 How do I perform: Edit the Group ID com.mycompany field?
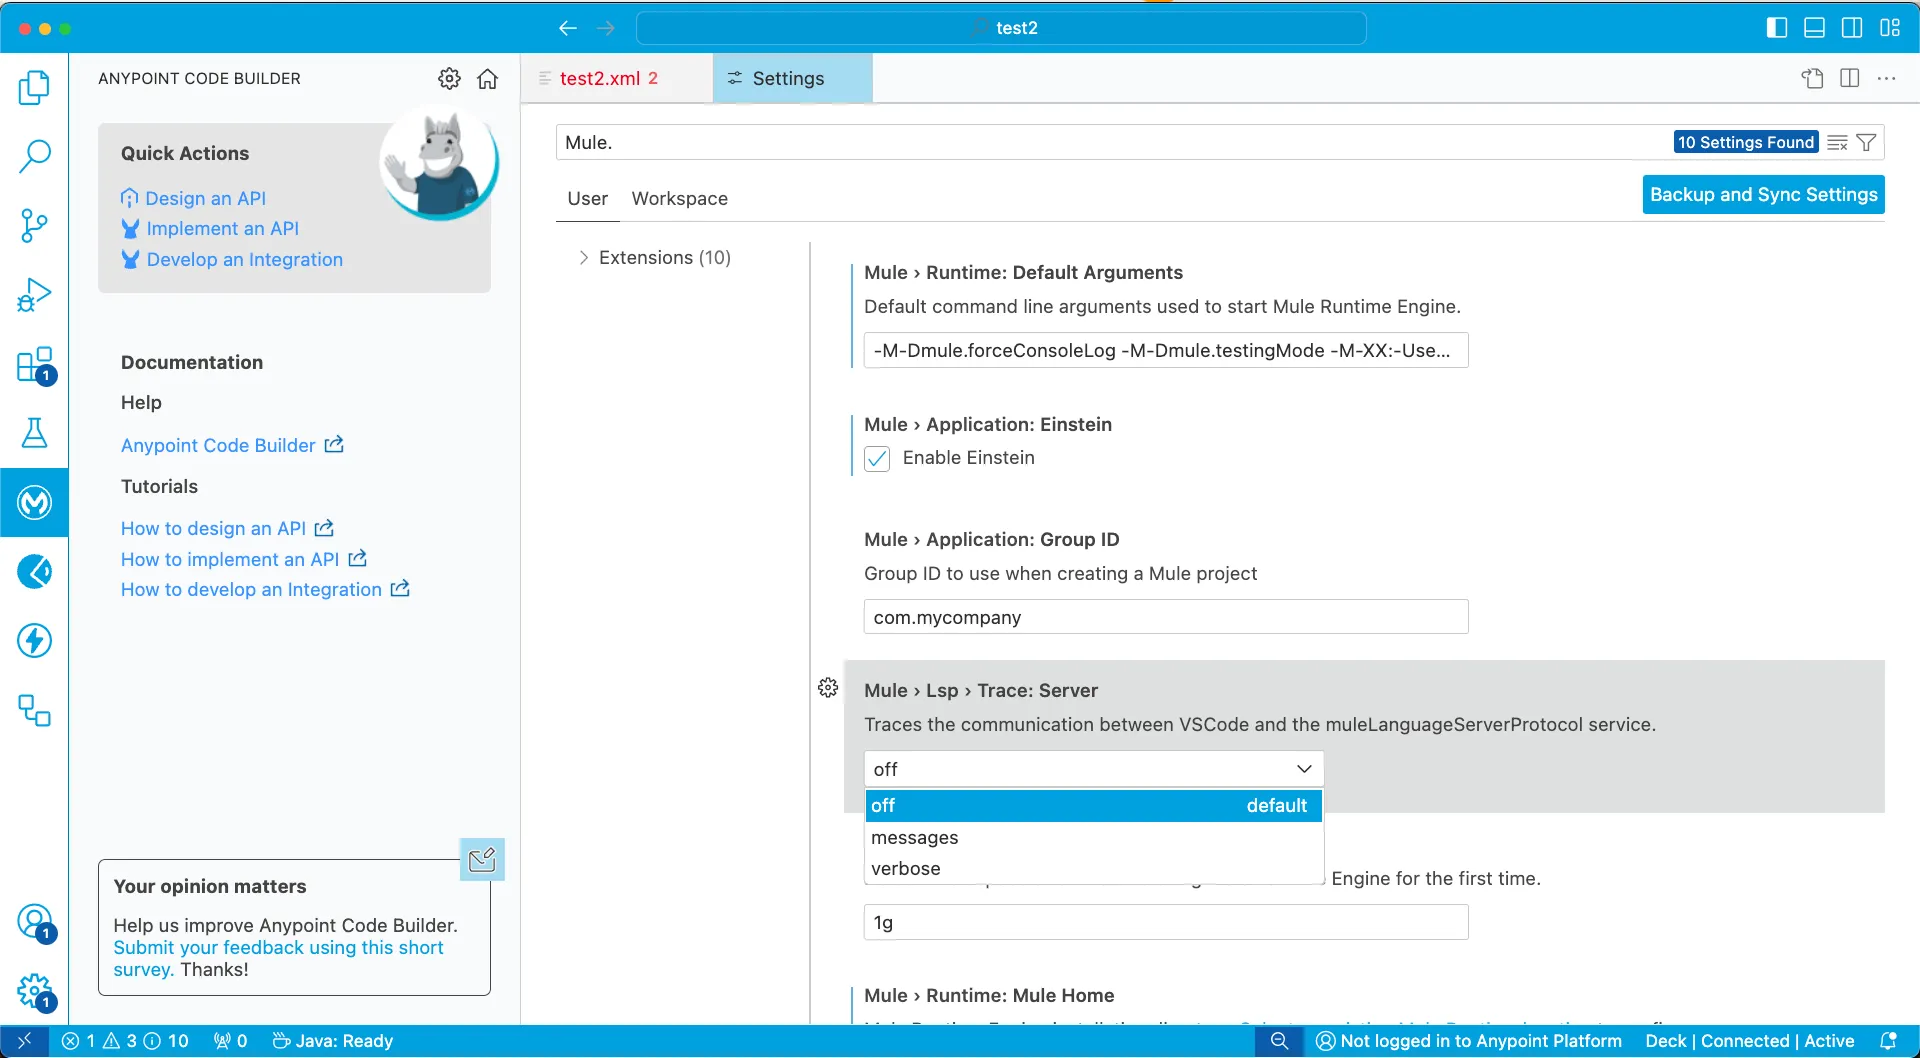point(1166,618)
